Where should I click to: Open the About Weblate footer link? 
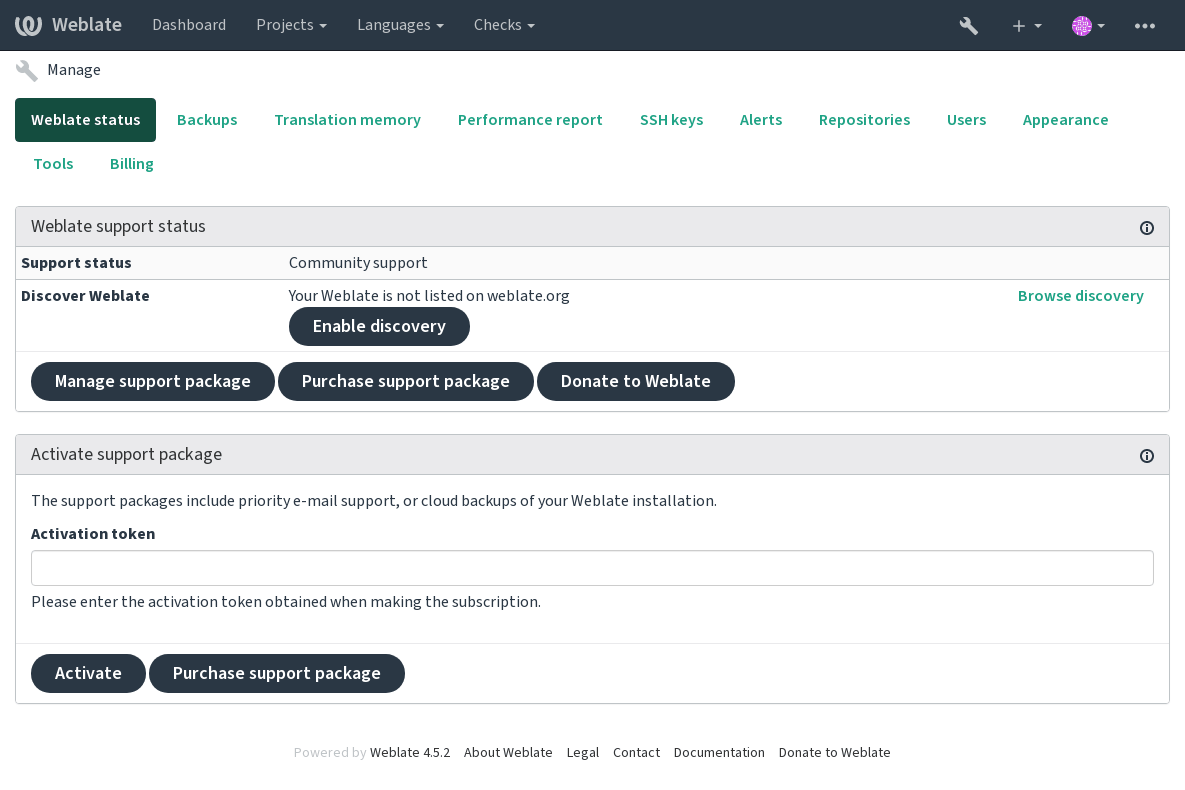click(508, 753)
